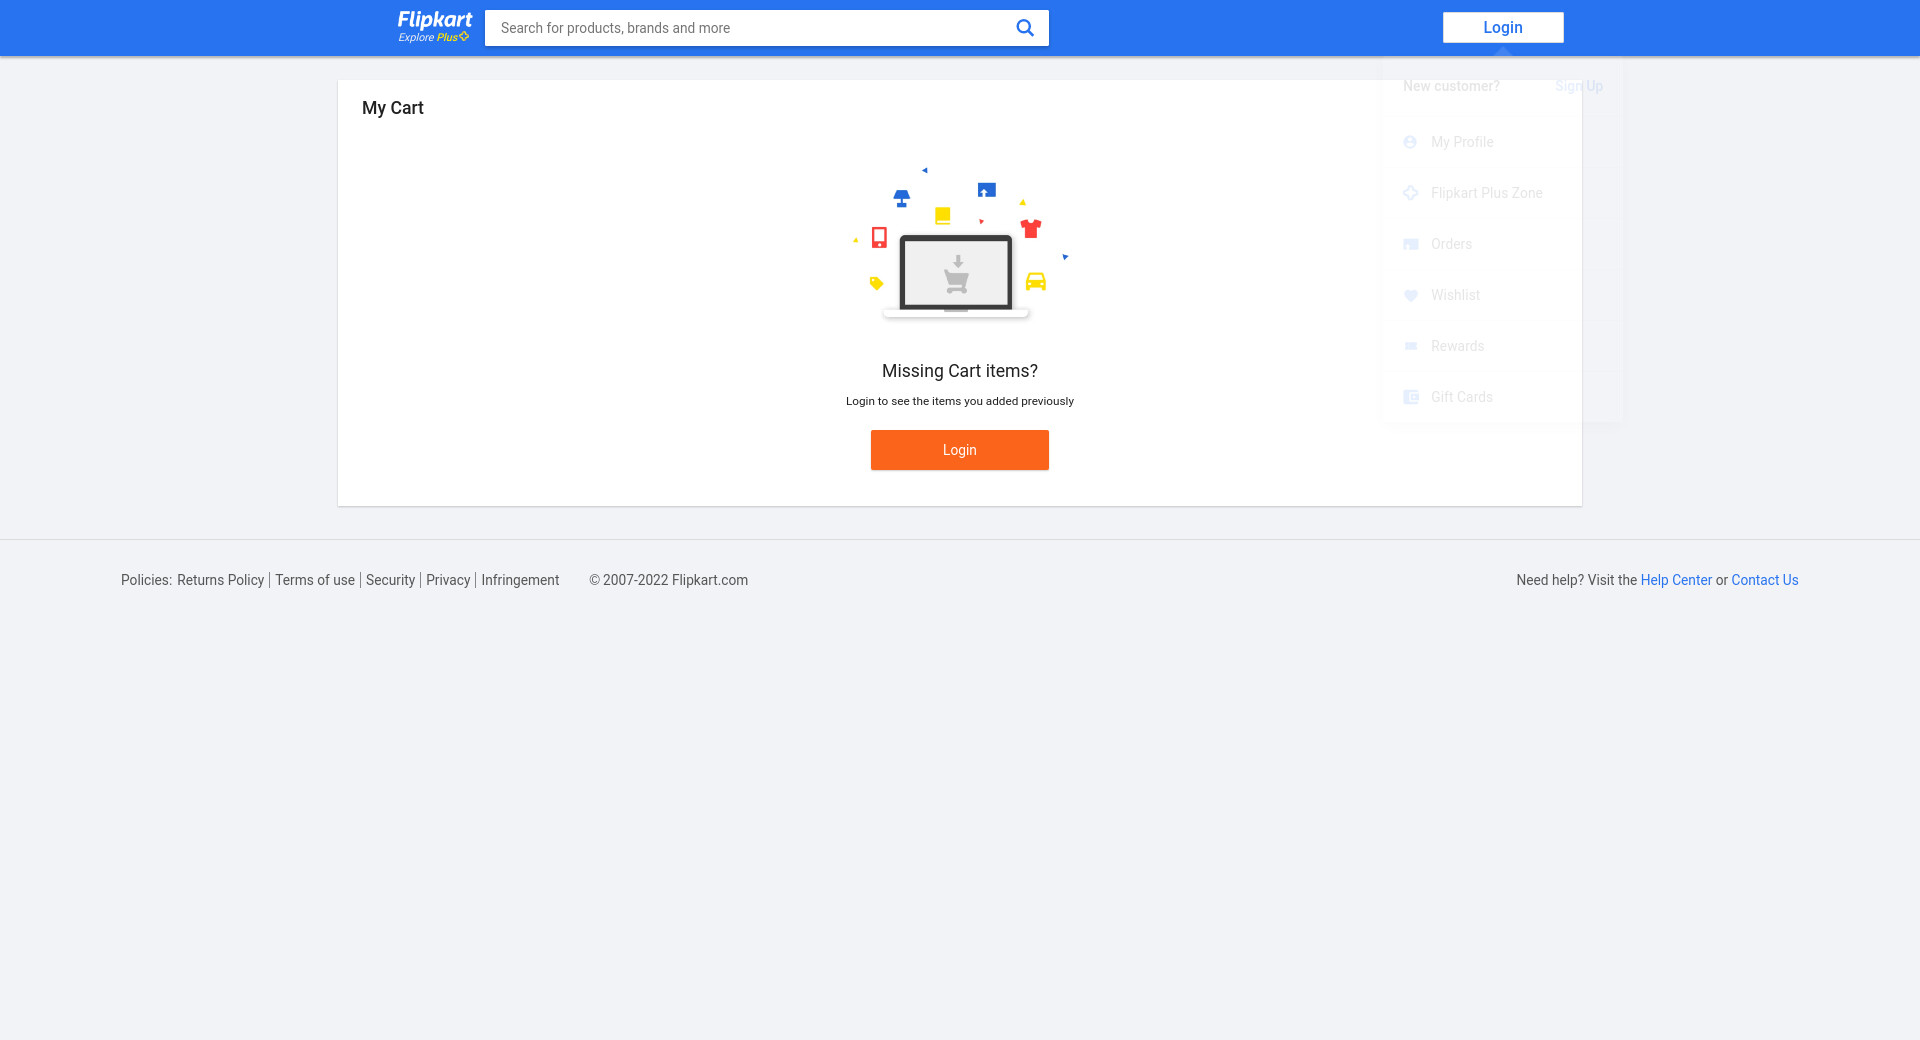Click the Sign Up link
The image size is (1920, 1040).
pyautogui.click(x=1579, y=86)
